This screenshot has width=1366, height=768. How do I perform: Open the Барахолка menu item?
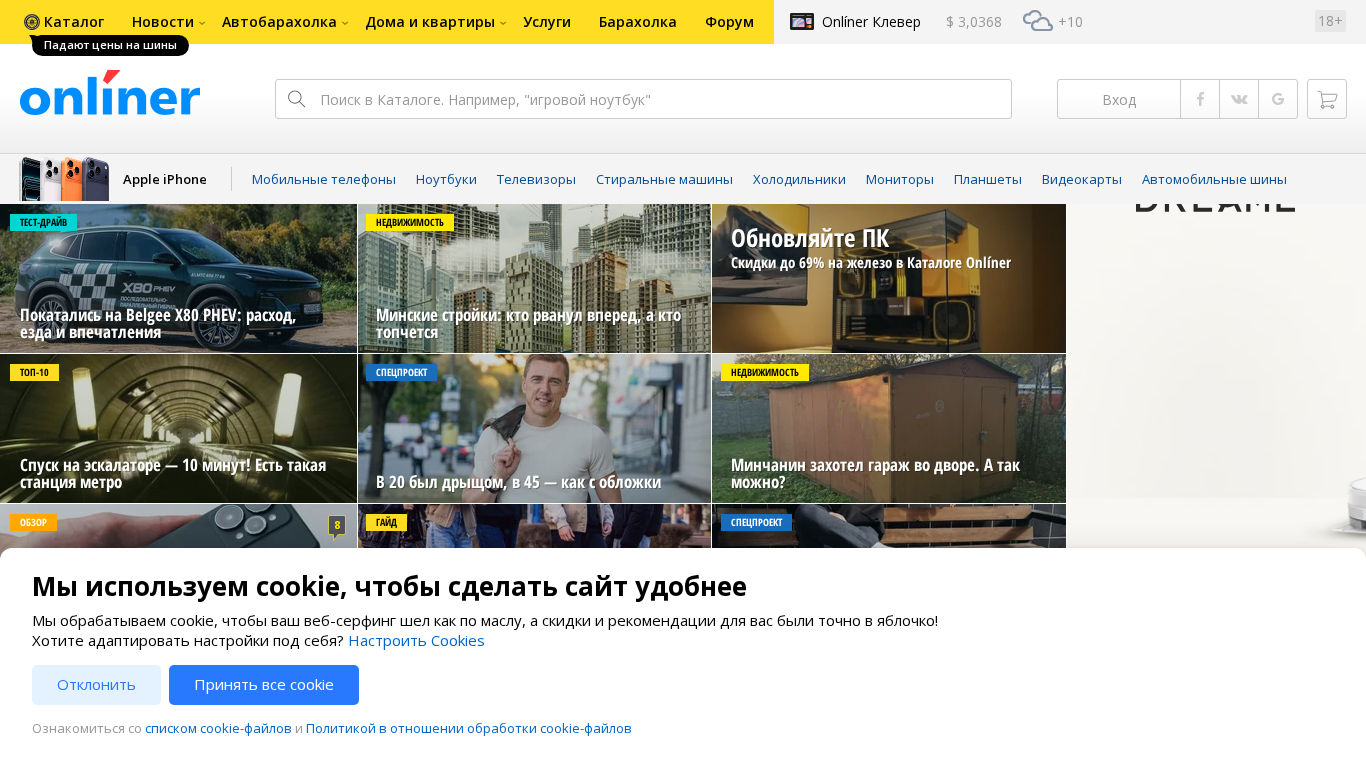coord(638,22)
